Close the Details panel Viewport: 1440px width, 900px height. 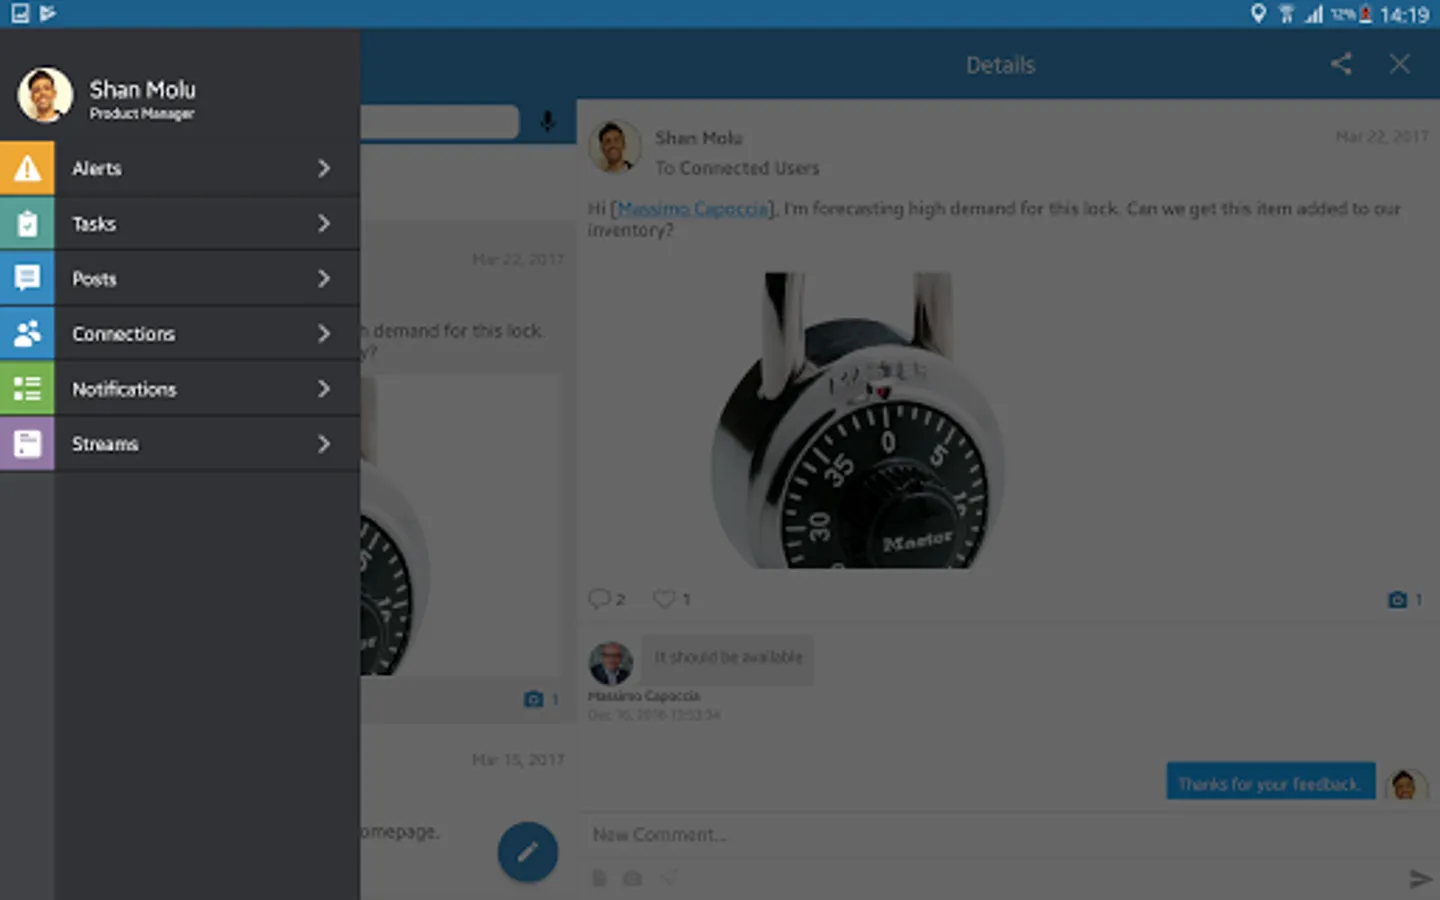(x=1399, y=64)
